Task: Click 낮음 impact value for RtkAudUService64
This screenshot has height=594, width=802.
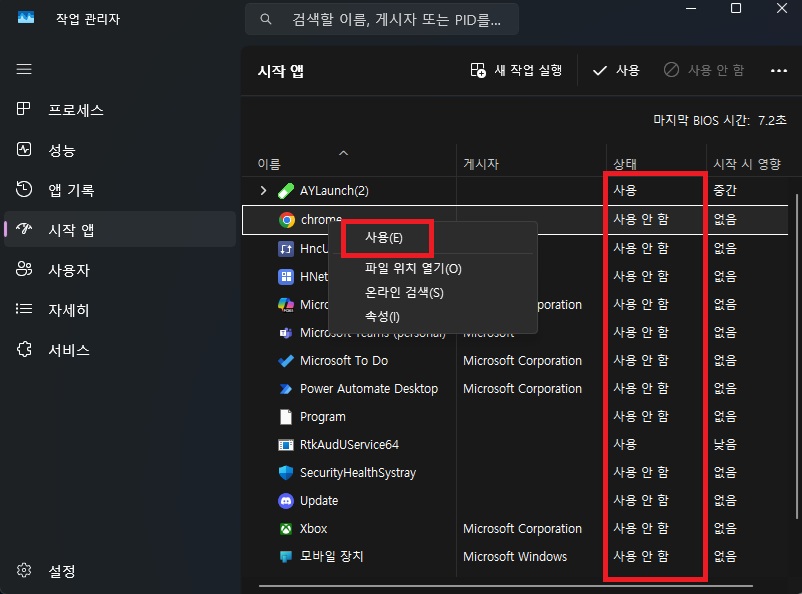Action: click(725, 445)
